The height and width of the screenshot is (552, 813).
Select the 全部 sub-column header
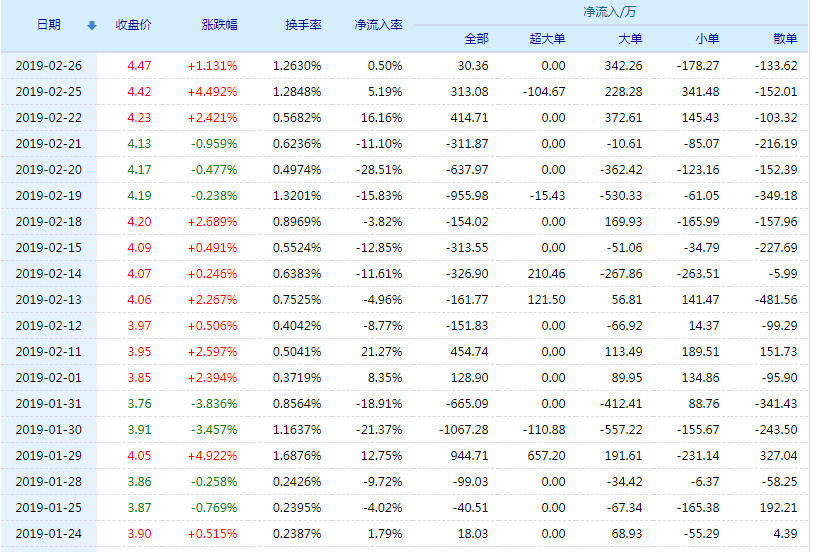coord(476,39)
